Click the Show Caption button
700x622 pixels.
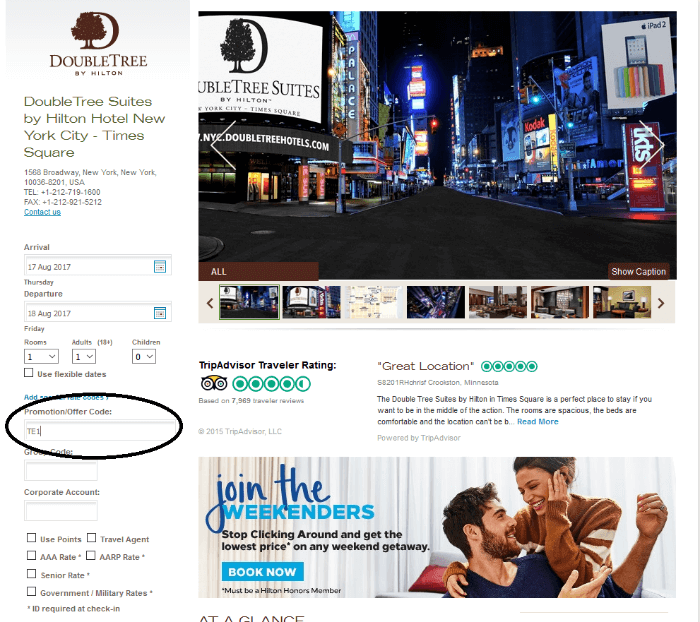pyautogui.click(x=638, y=271)
